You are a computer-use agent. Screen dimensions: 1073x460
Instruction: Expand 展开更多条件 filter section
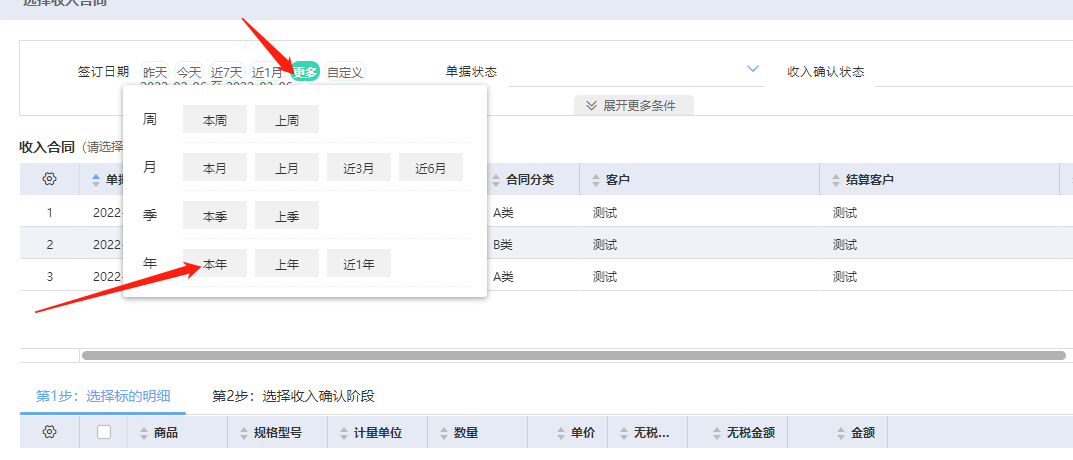633,105
